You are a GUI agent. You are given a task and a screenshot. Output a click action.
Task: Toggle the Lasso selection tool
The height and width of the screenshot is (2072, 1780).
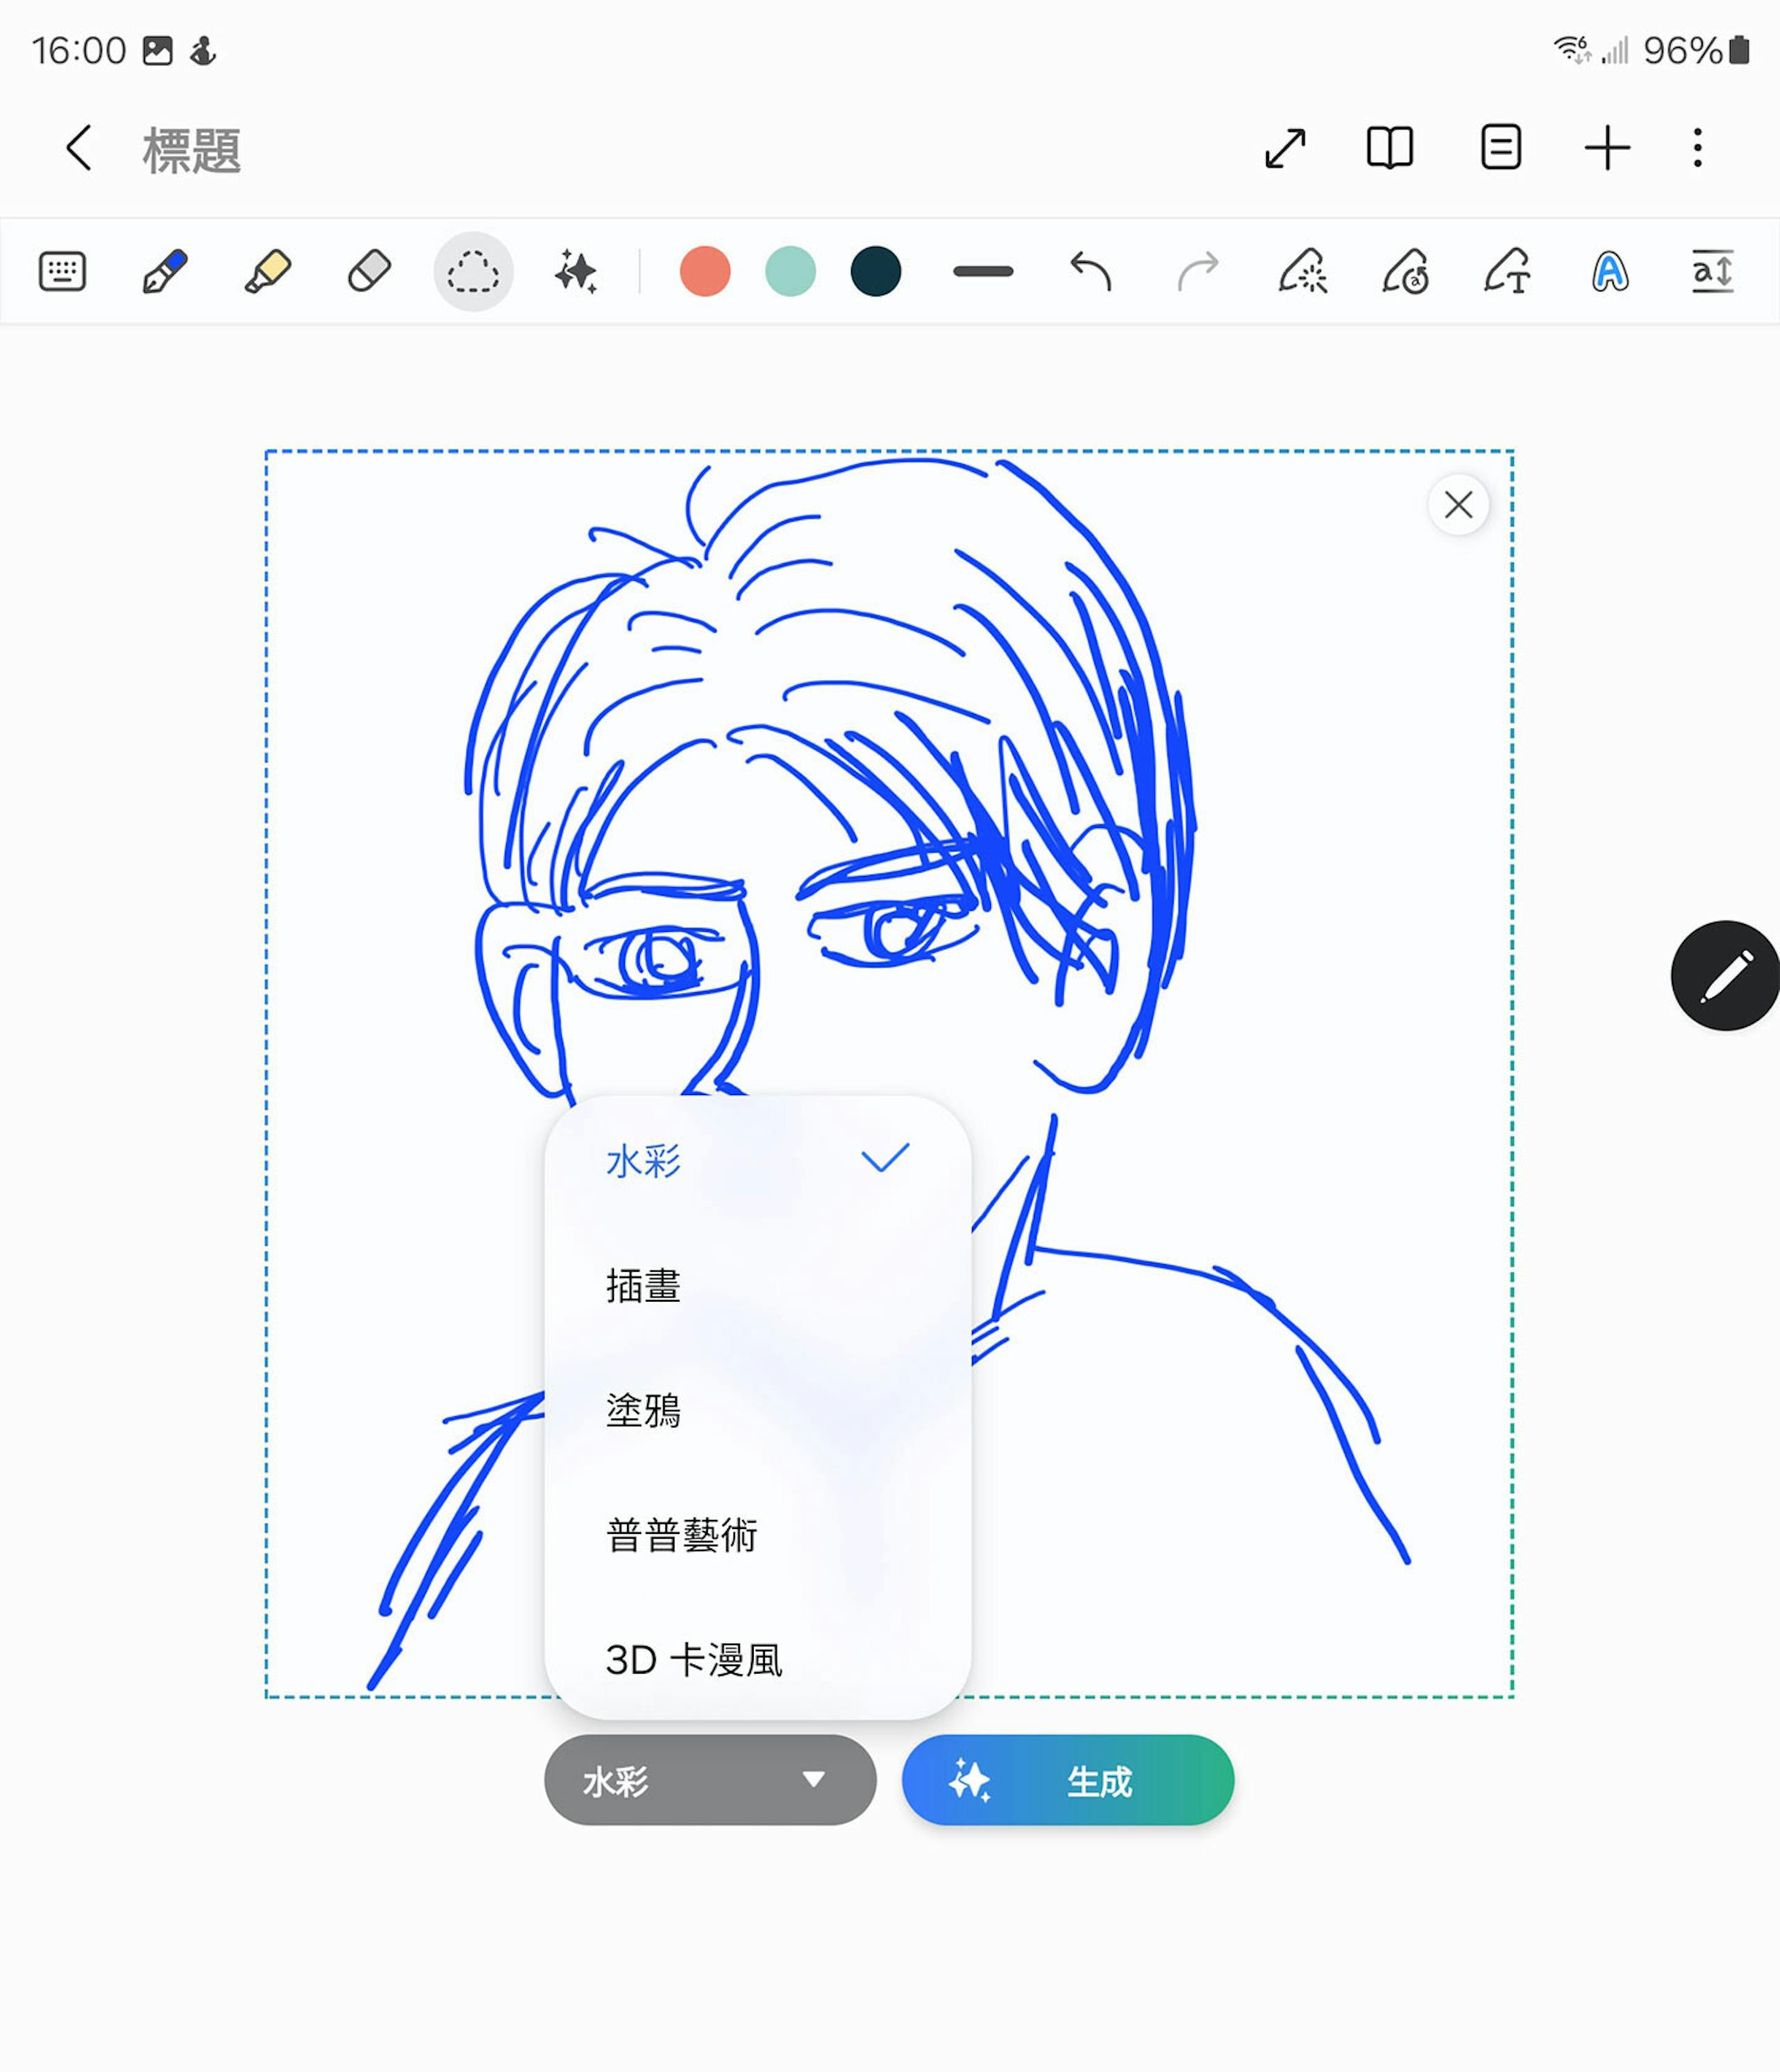pyautogui.click(x=473, y=271)
